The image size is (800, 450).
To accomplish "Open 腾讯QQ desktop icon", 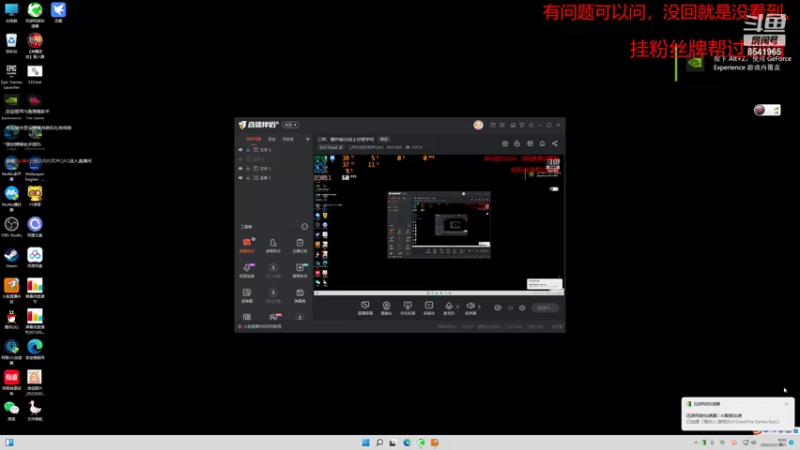I will [x=11, y=319].
